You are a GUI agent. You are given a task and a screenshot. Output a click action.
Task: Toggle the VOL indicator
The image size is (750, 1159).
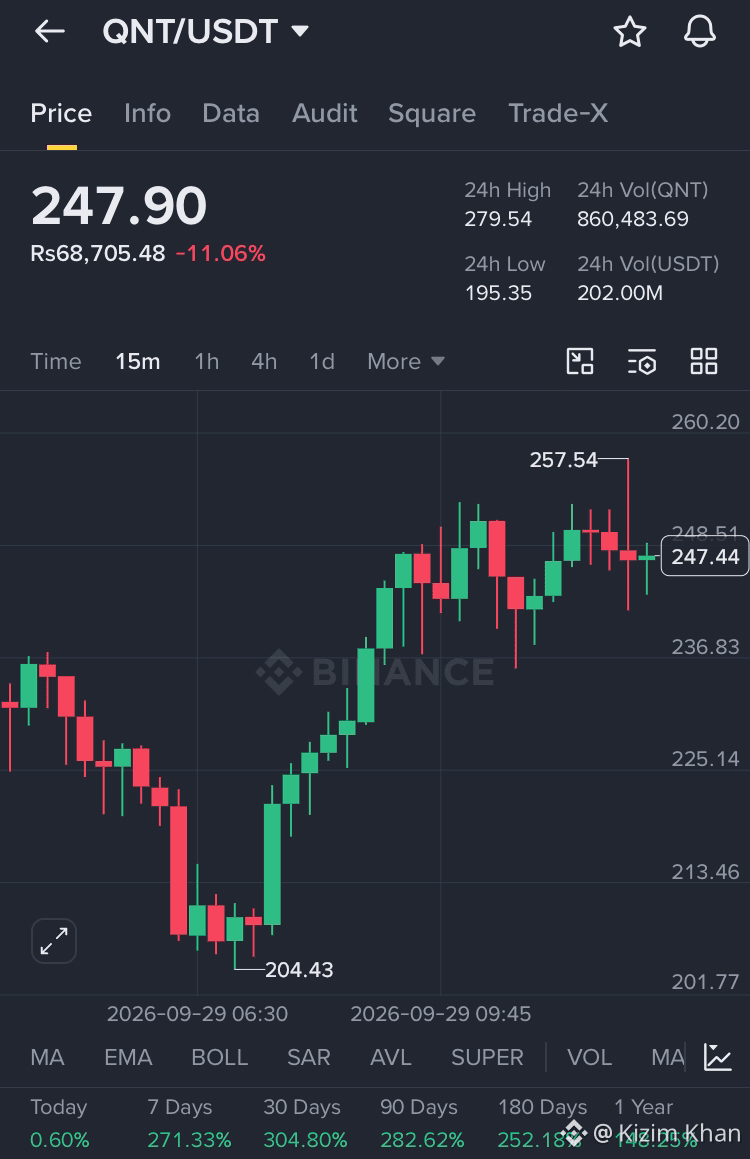point(589,1057)
